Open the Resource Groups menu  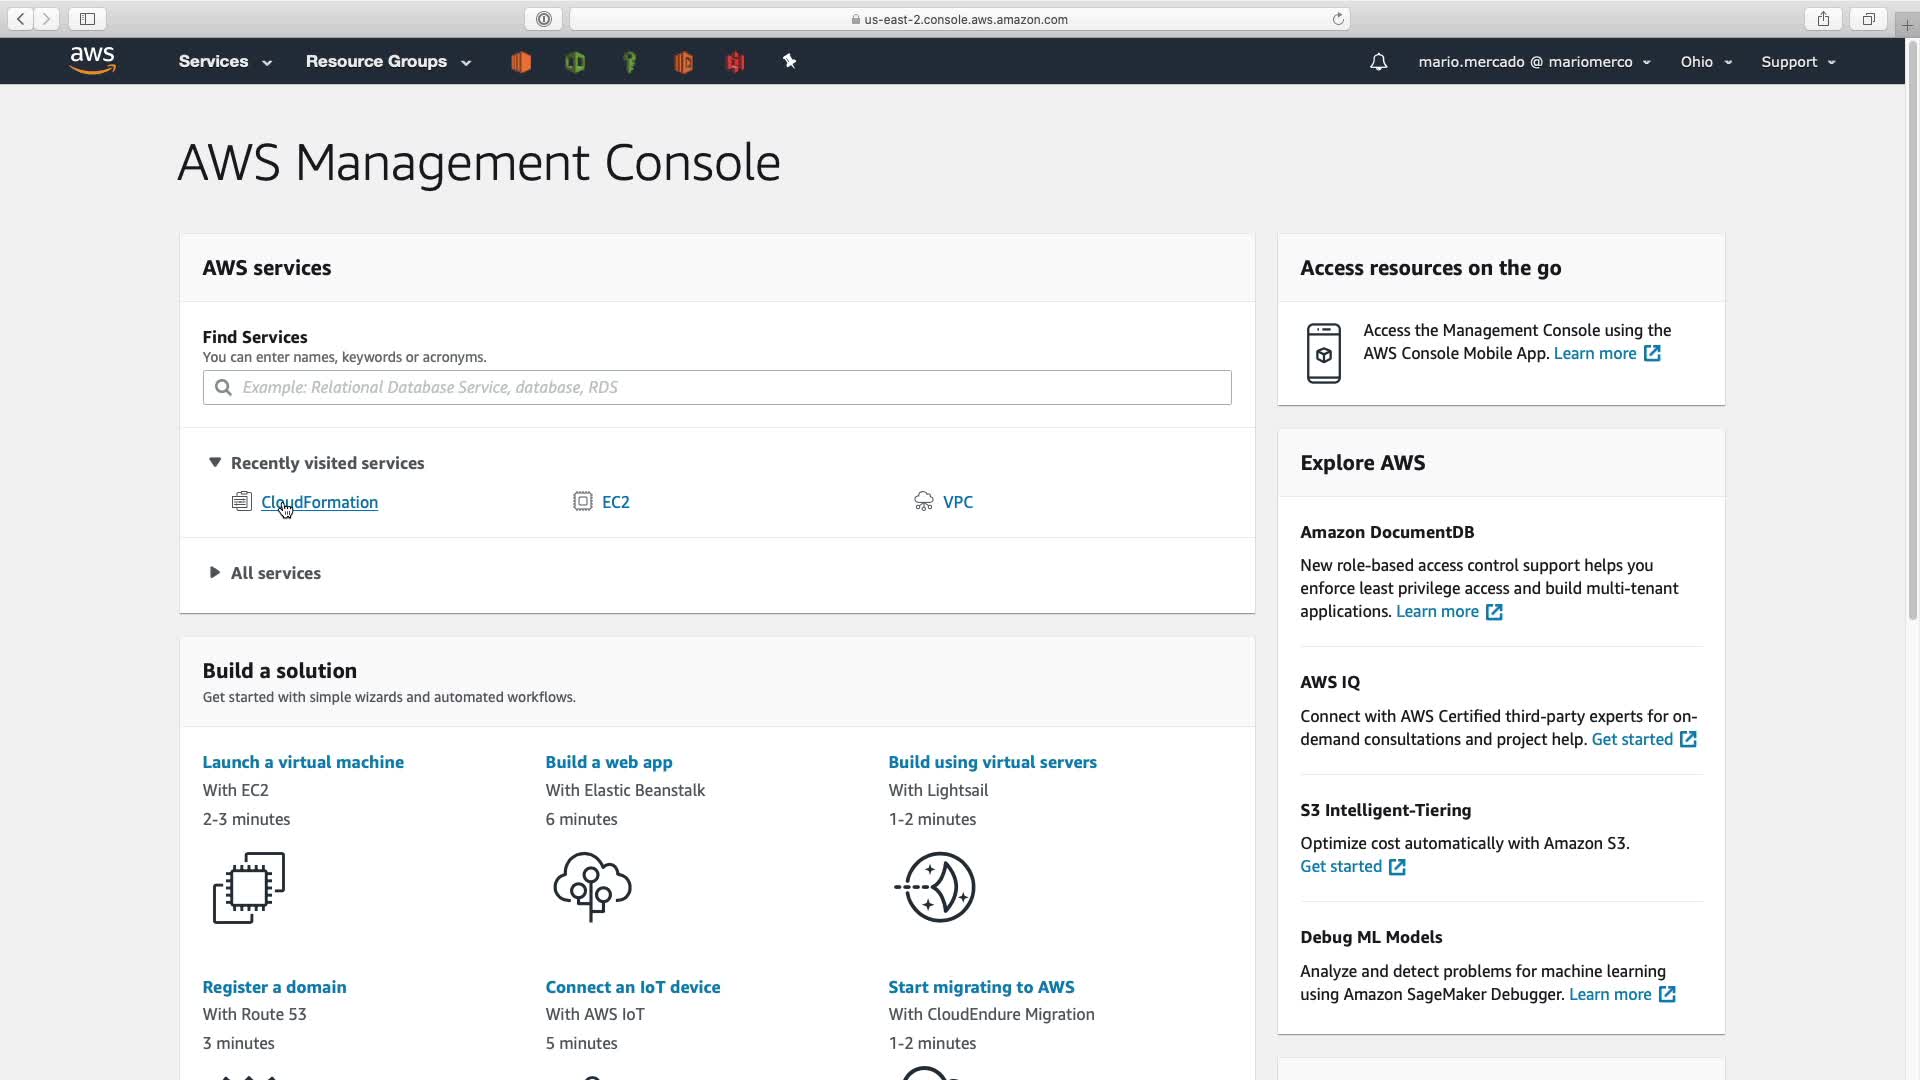click(388, 62)
